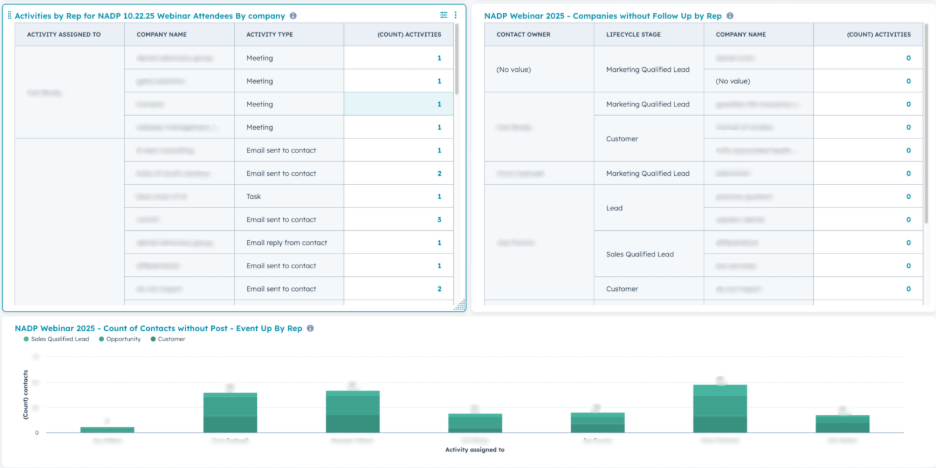Click info icon beside Activities by Rep title

coord(293,16)
